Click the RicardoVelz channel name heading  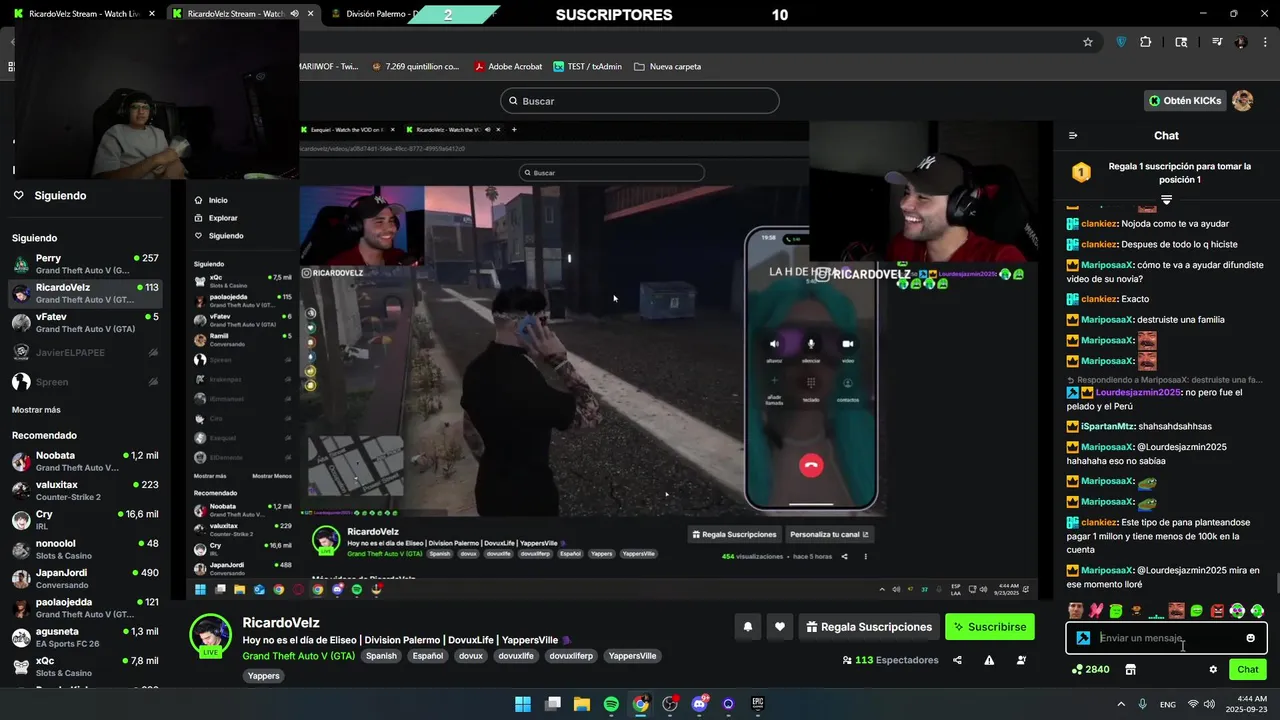coord(281,622)
